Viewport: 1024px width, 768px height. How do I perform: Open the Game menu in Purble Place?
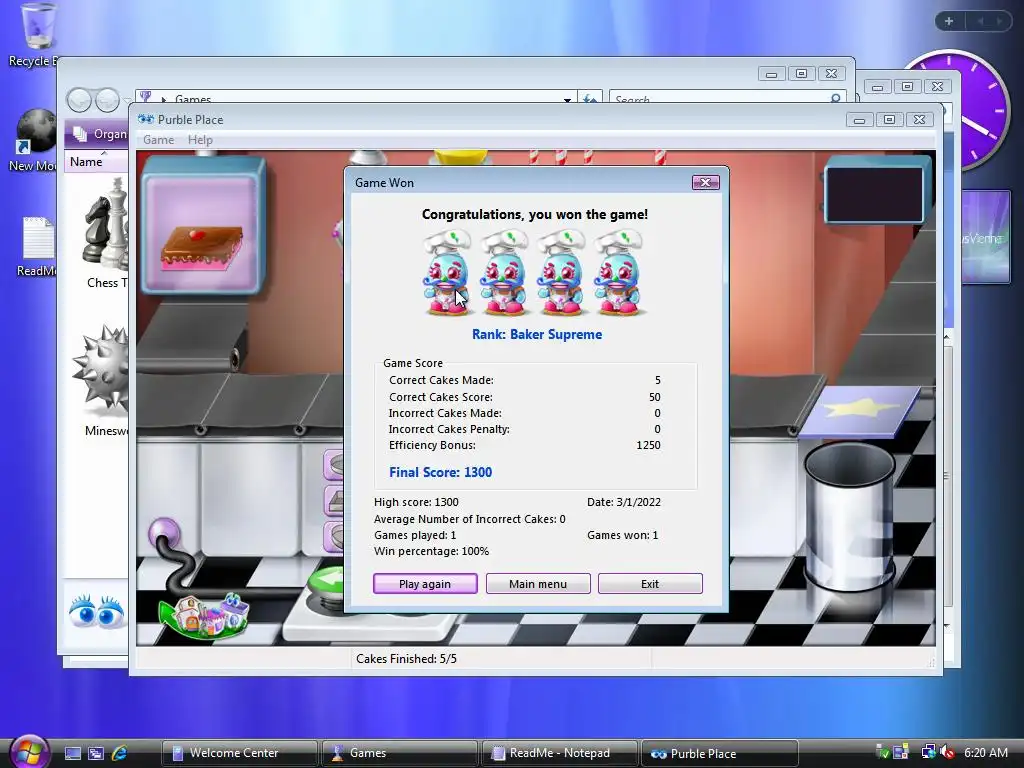tap(159, 140)
